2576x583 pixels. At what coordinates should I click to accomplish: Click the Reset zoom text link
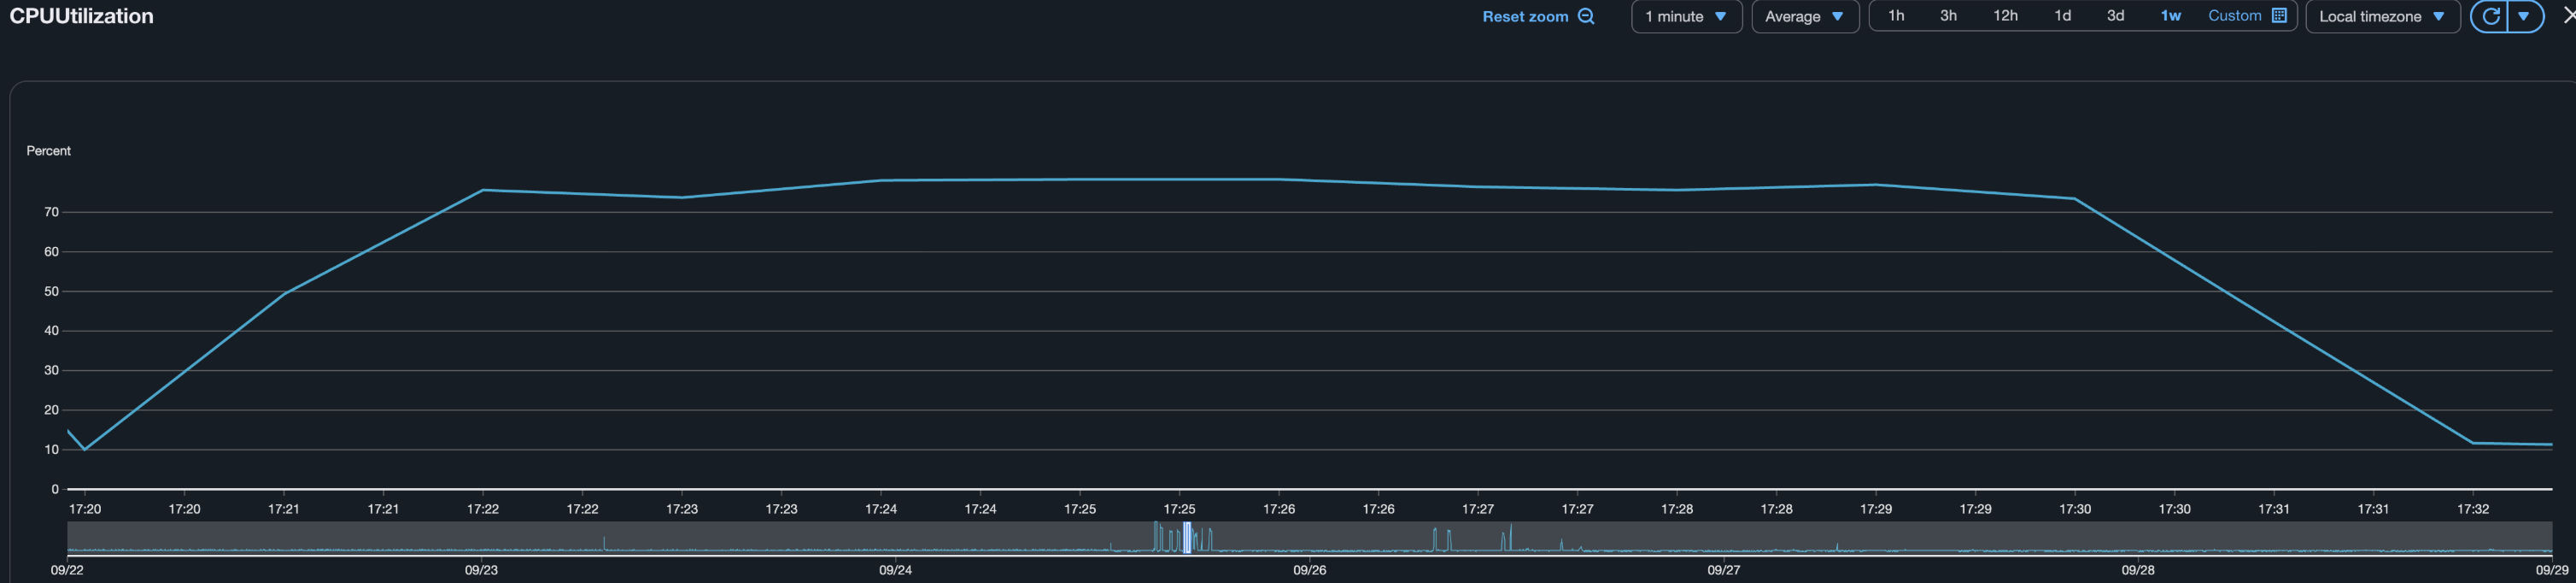pyautogui.click(x=1524, y=17)
